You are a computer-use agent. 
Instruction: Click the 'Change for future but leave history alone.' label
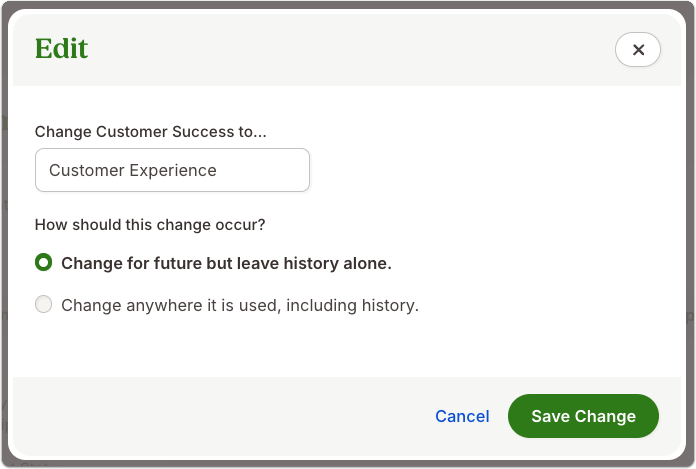click(x=226, y=263)
